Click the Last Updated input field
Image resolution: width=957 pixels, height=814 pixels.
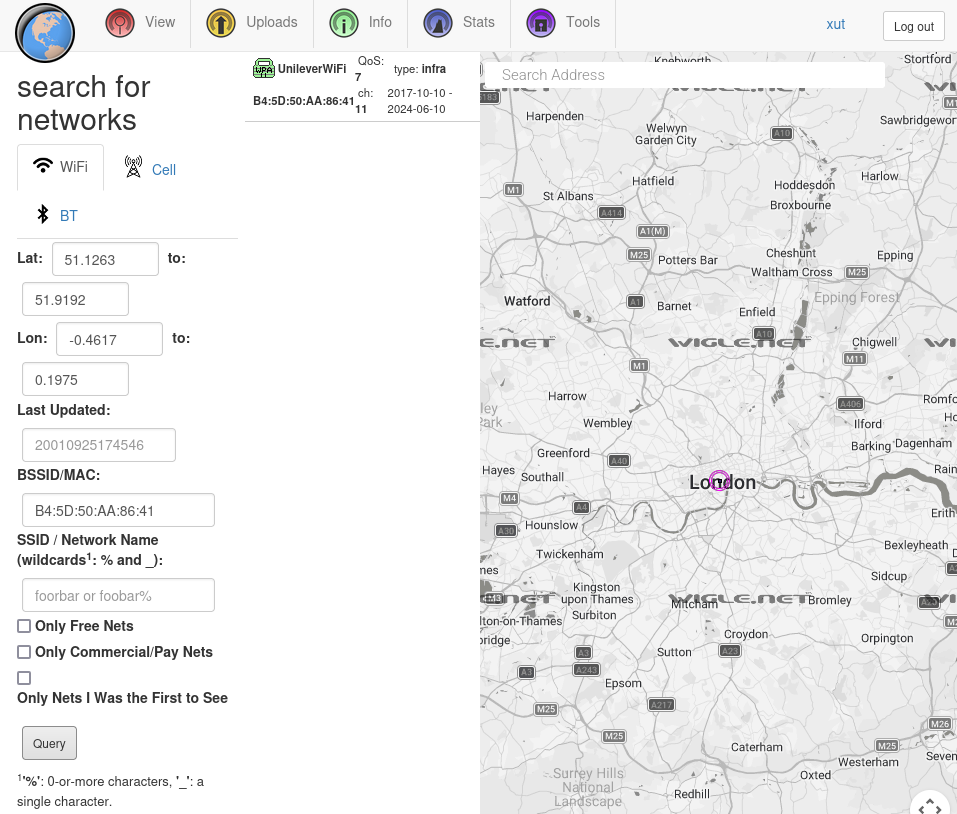pos(99,445)
